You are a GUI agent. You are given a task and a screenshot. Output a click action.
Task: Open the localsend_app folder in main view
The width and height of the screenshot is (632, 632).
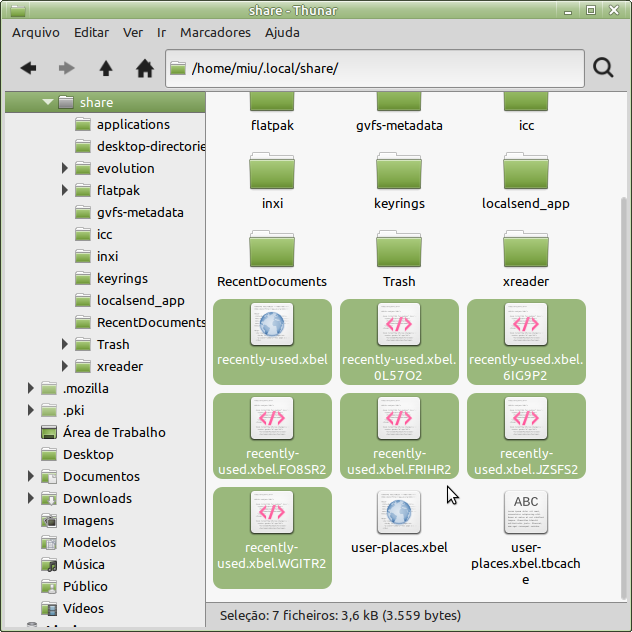point(525,172)
